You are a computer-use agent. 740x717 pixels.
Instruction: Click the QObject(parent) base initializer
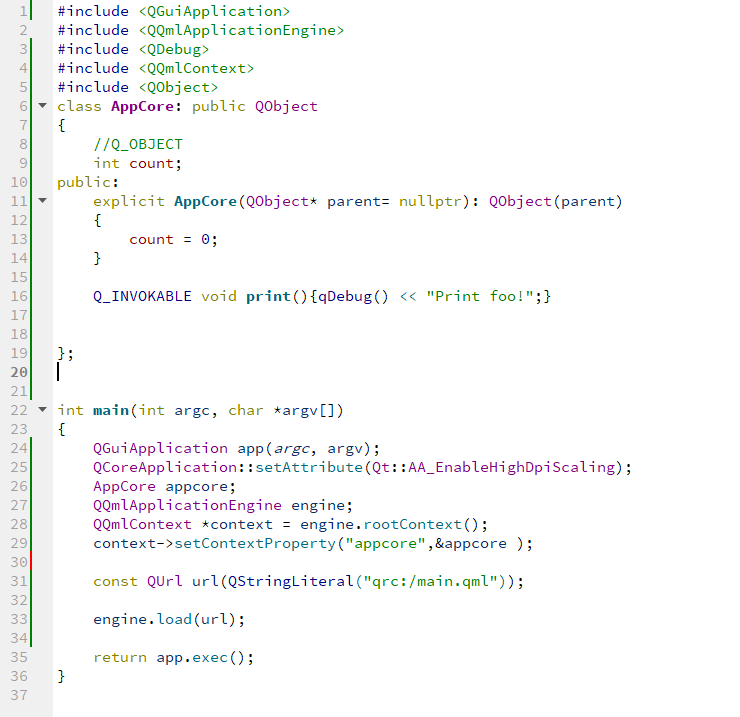click(555, 202)
